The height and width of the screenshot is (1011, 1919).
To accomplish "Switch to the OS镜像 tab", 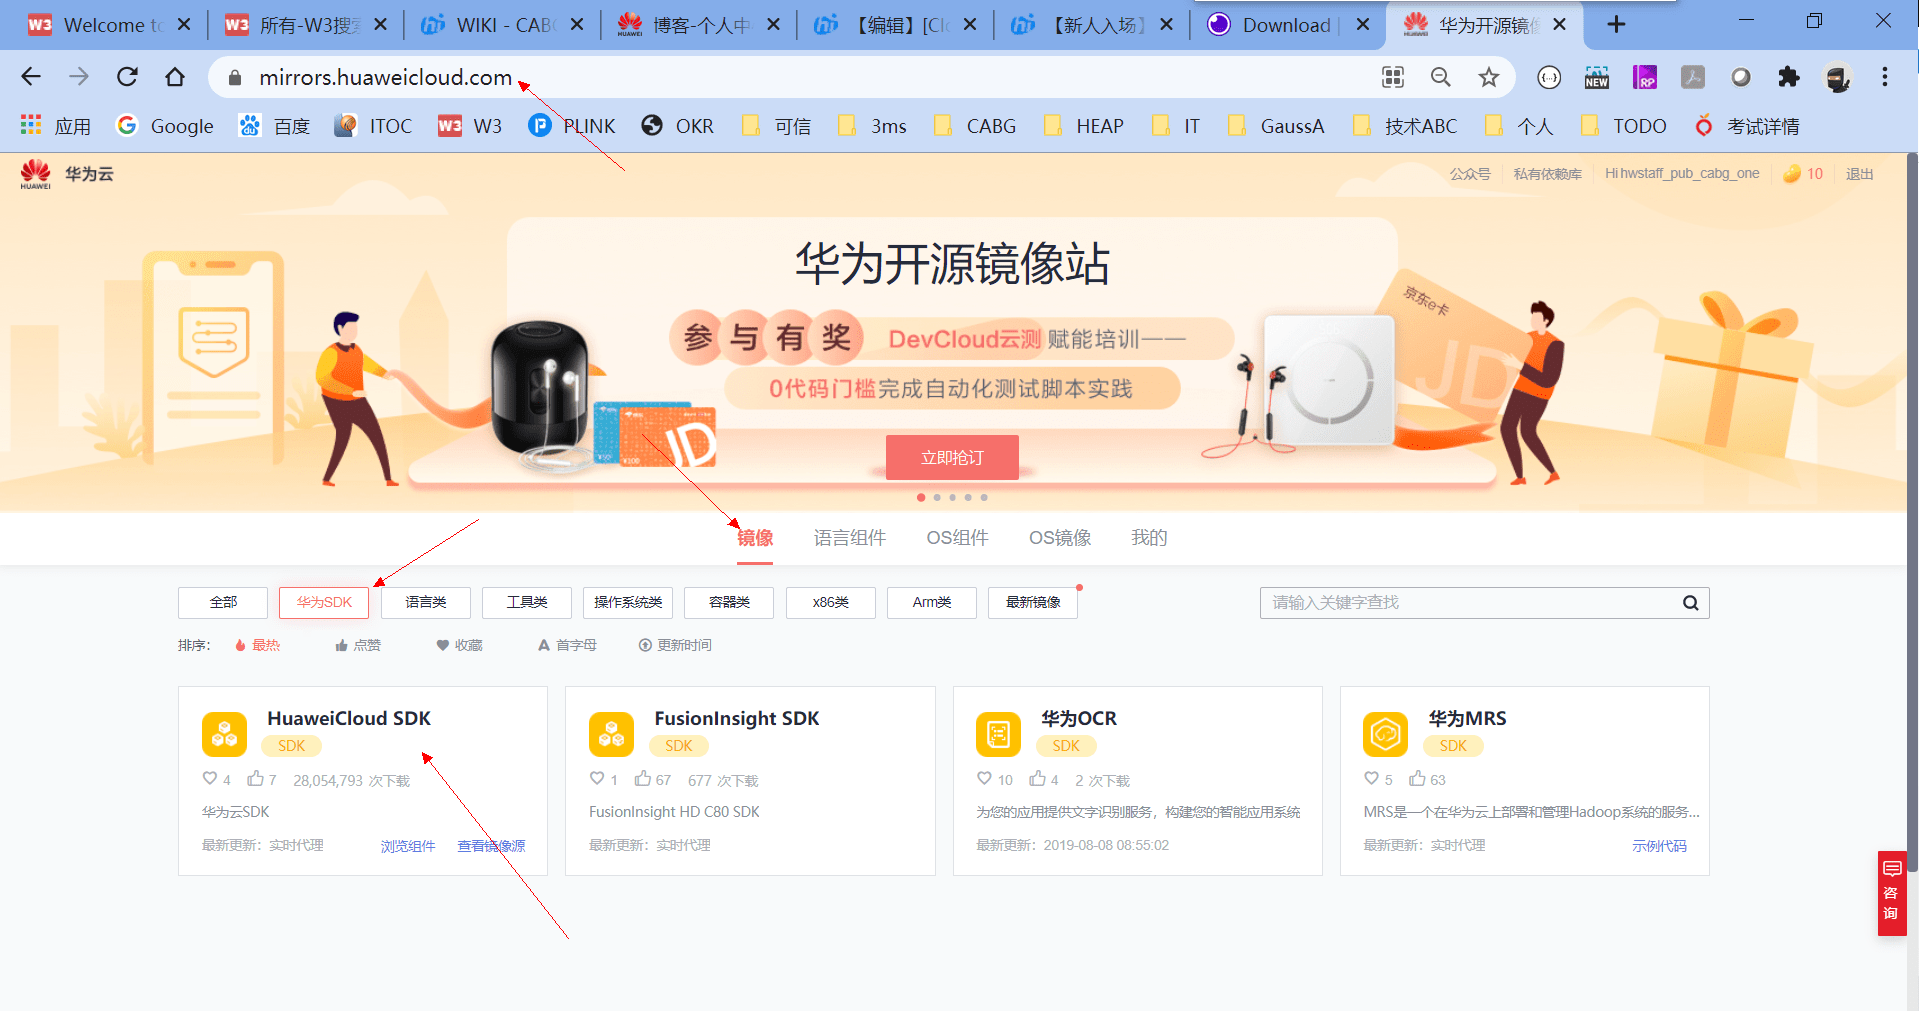I will pyautogui.click(x=1060, y=538).
